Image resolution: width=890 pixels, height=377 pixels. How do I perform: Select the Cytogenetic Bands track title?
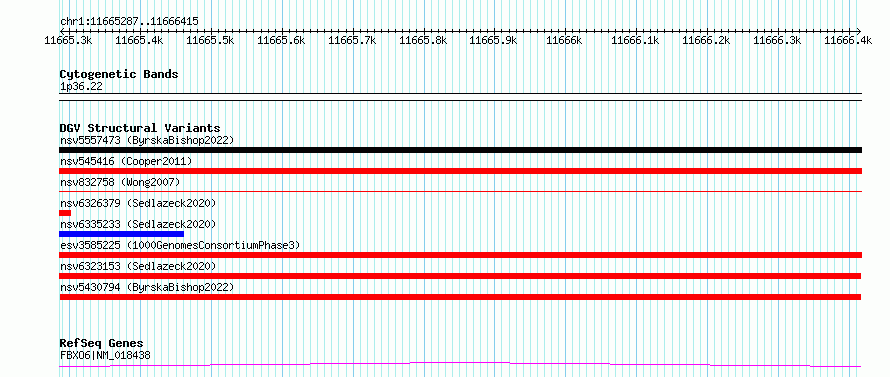coord(119,74)
